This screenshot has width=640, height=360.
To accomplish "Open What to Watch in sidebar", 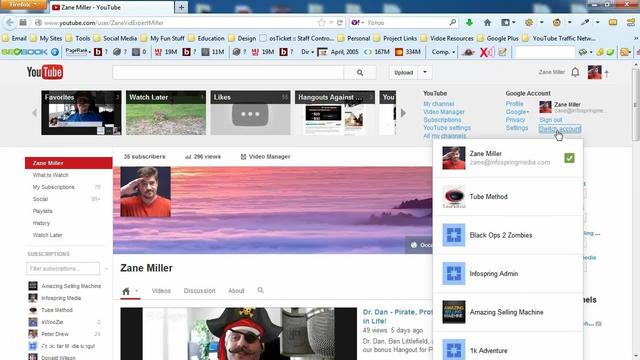I will (x=51, y=175).
